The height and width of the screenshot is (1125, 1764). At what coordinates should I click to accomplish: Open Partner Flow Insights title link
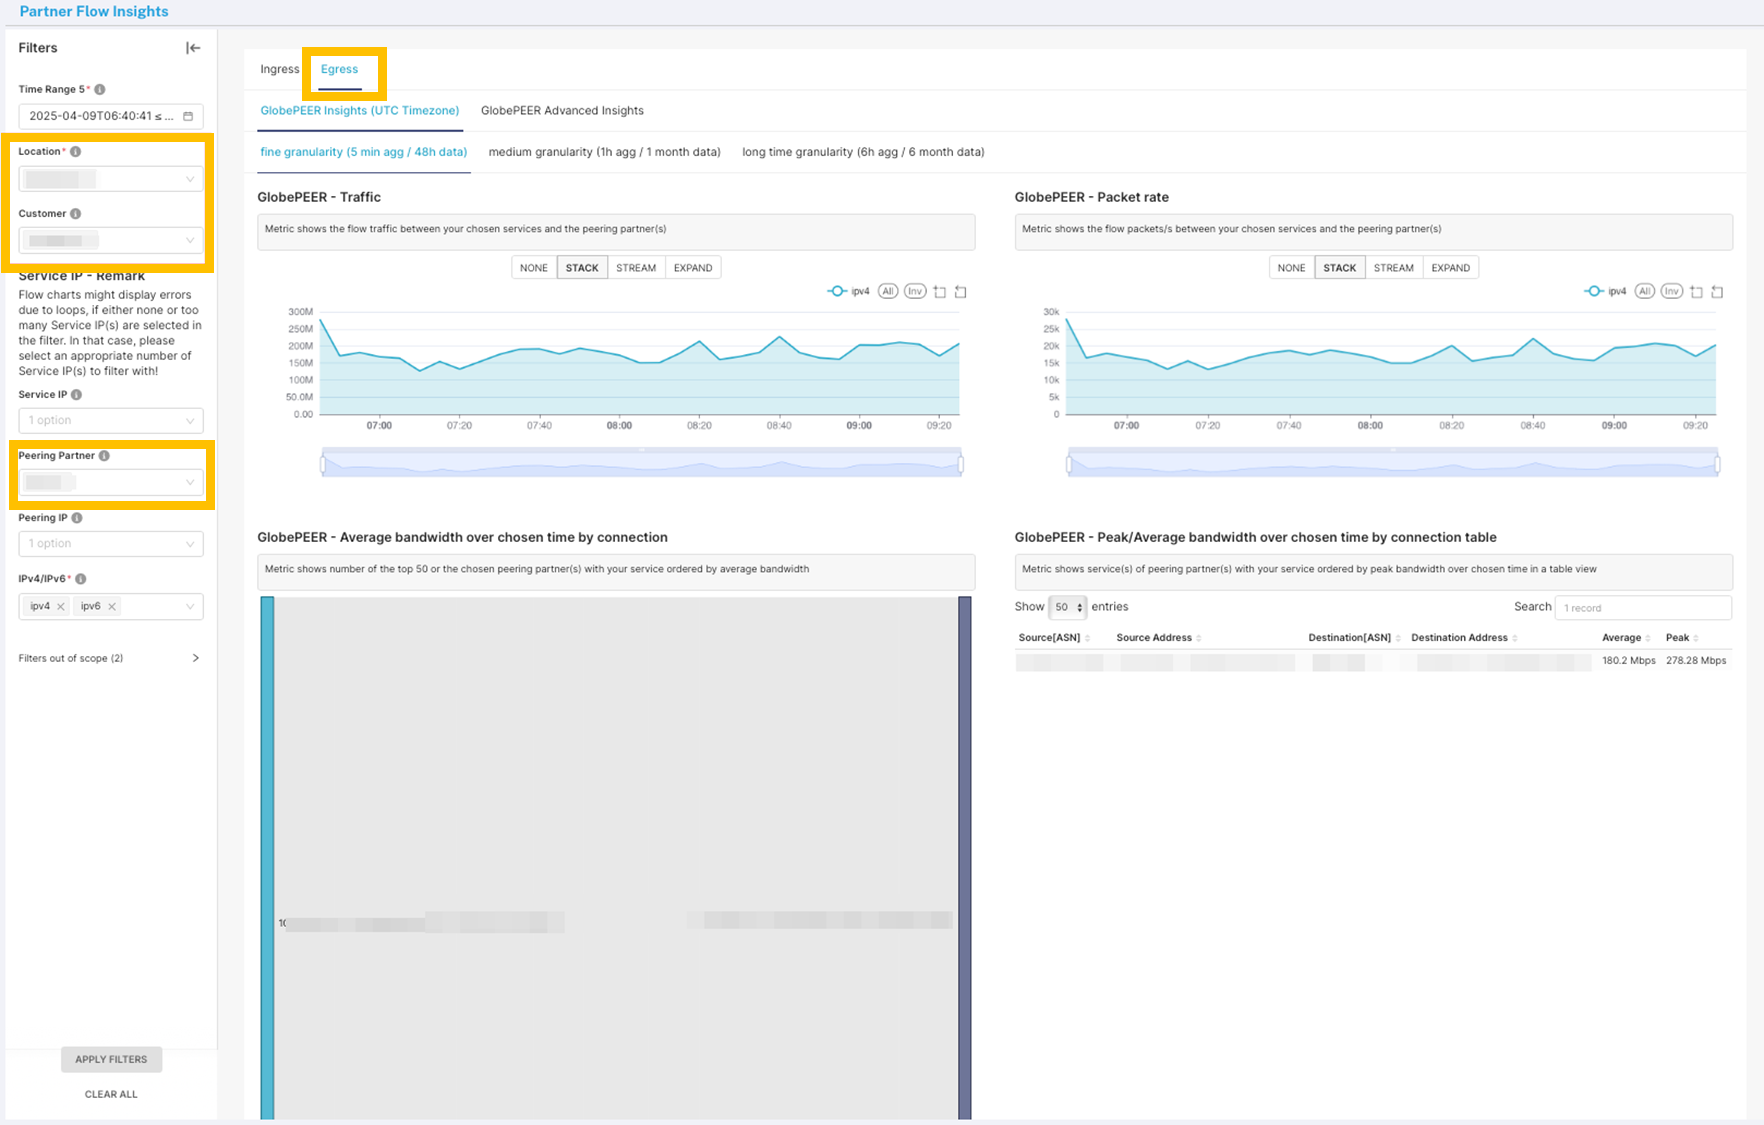[x=94, y=11]
